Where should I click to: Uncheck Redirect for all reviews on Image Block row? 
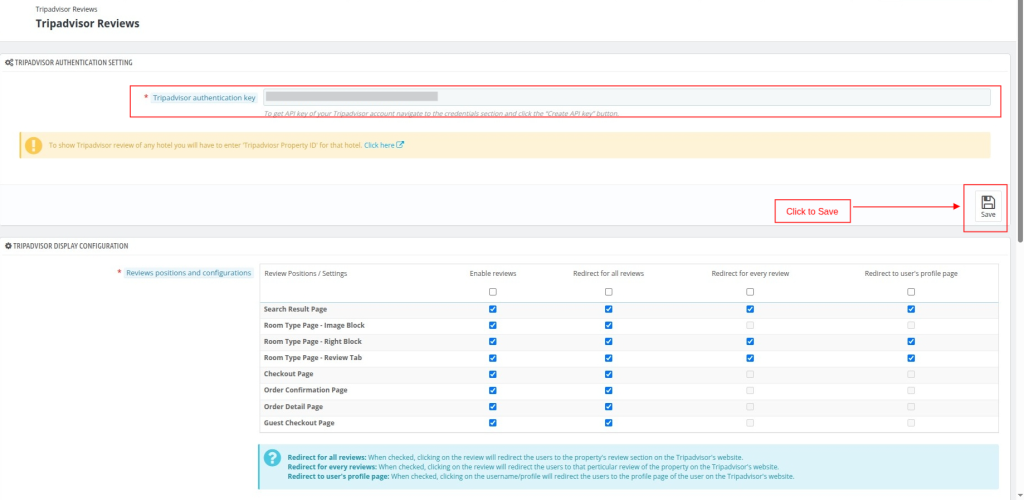point(609,325)
